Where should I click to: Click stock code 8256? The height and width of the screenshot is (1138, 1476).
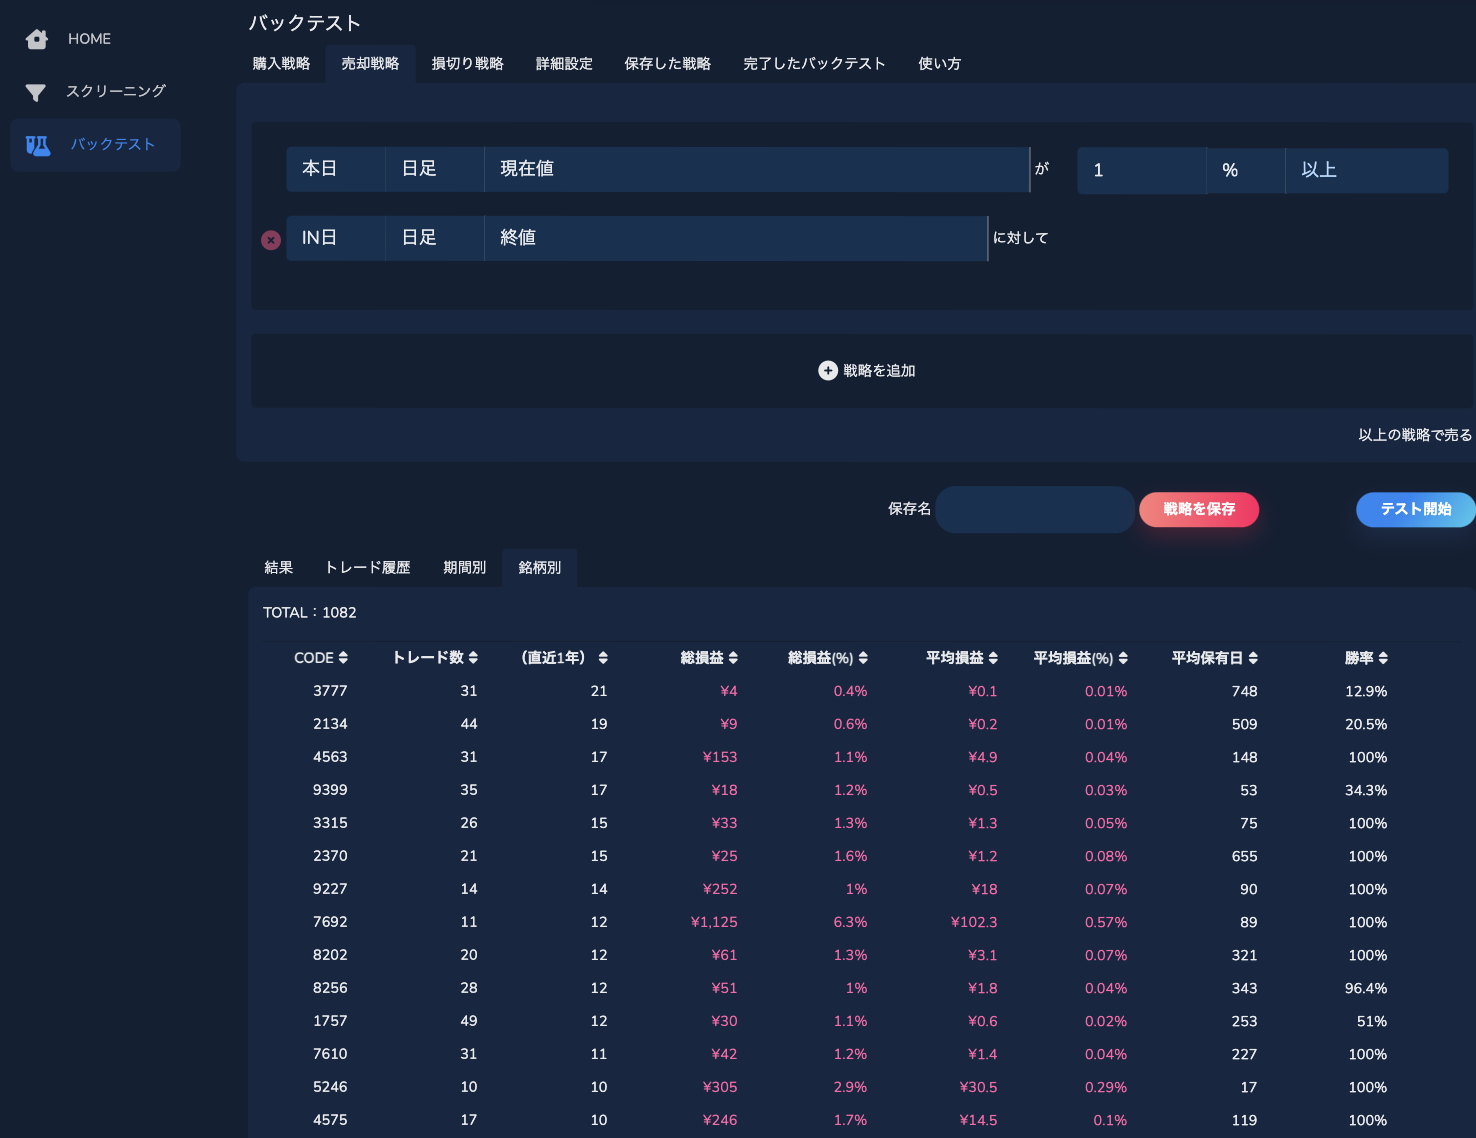coord(330,988)
